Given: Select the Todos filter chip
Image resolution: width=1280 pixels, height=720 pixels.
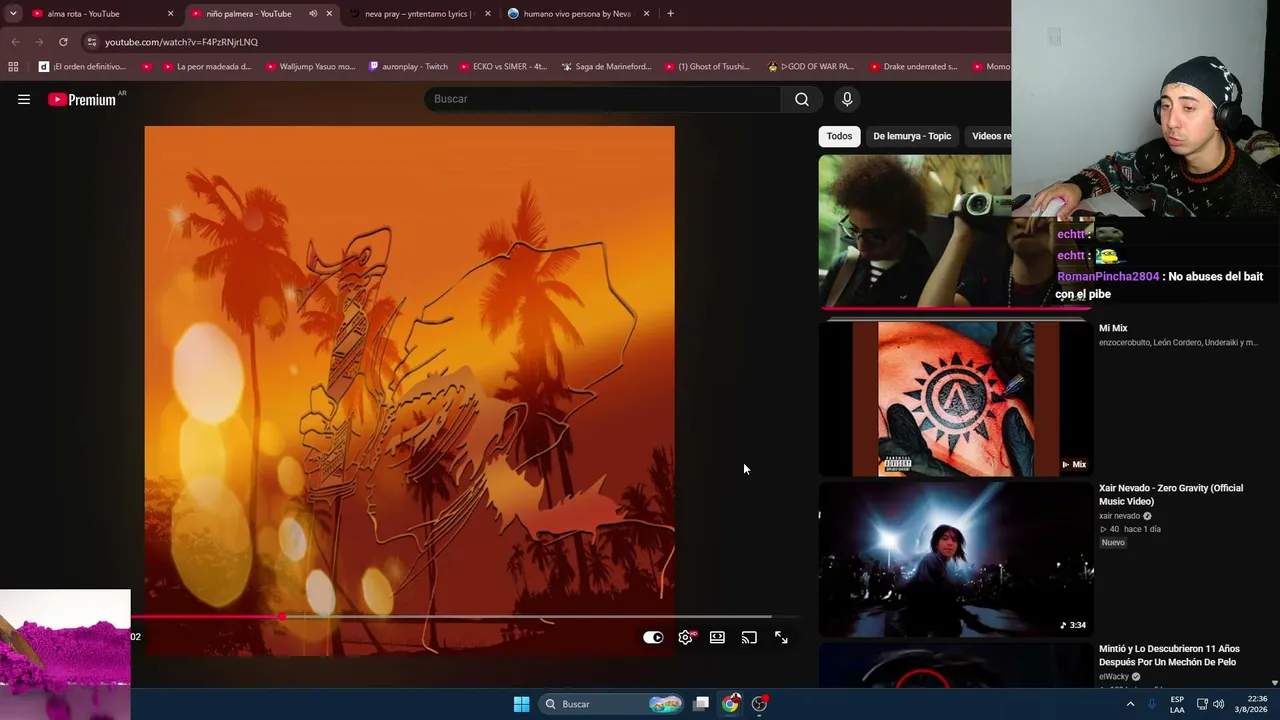Looking at the screenshot, I should tap(839, 136).
